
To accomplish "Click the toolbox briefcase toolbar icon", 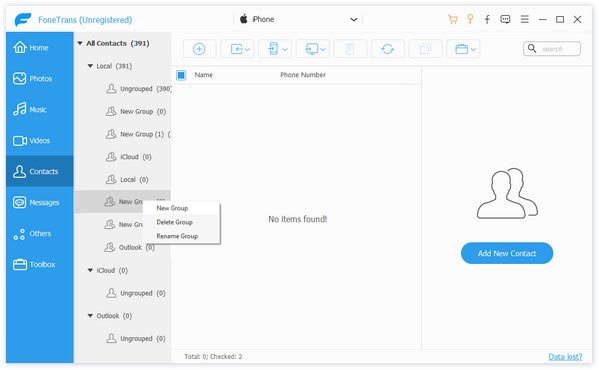I will coord(461,49).
